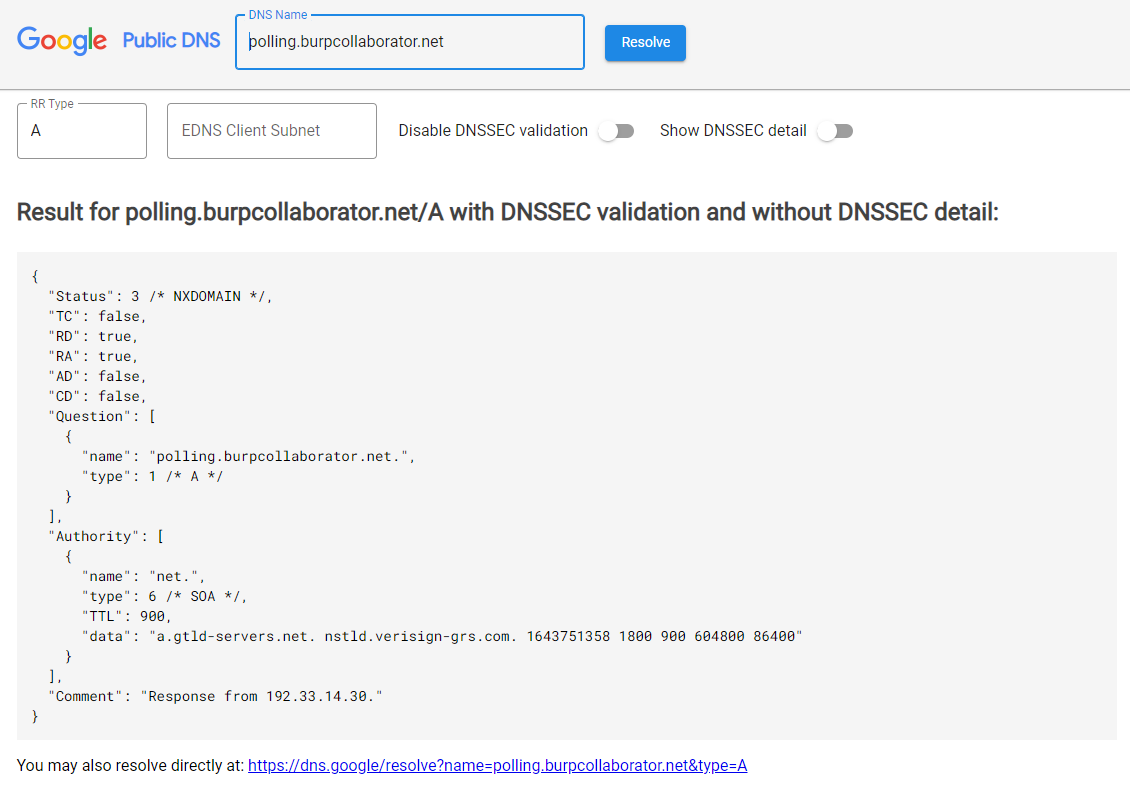Click the blue Resolve button

pos(645,43)
